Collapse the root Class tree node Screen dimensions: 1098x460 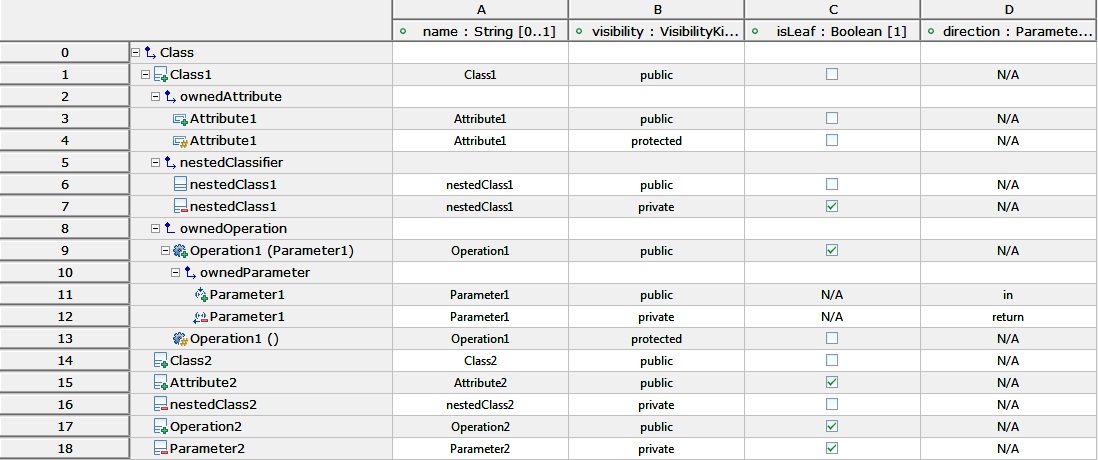(135, 53)
